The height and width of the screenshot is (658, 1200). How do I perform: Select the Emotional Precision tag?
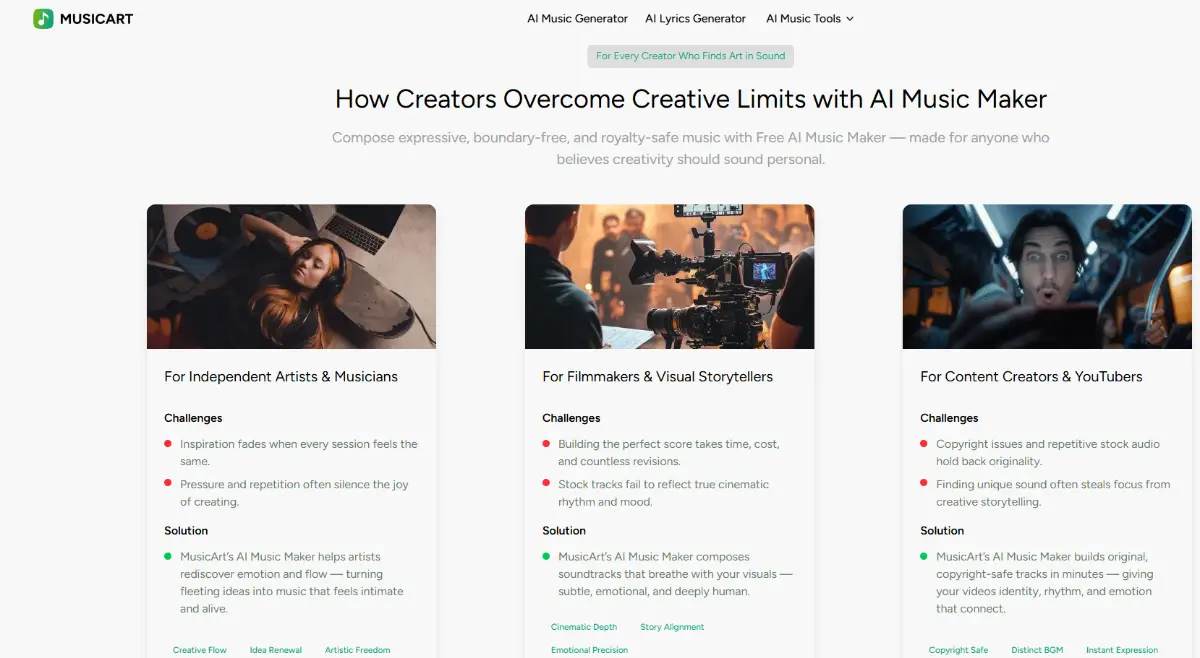589,650
